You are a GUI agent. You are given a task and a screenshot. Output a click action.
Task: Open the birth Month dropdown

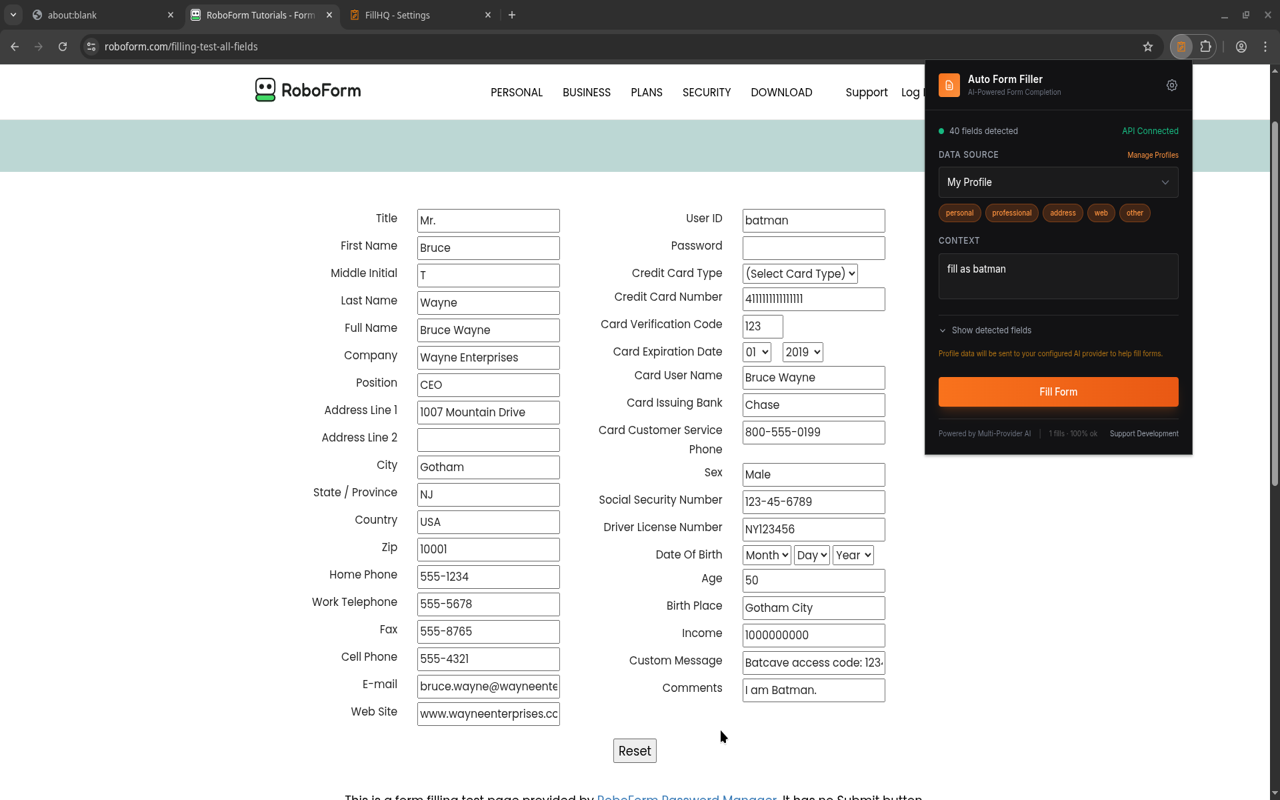(x=767, y=555)
